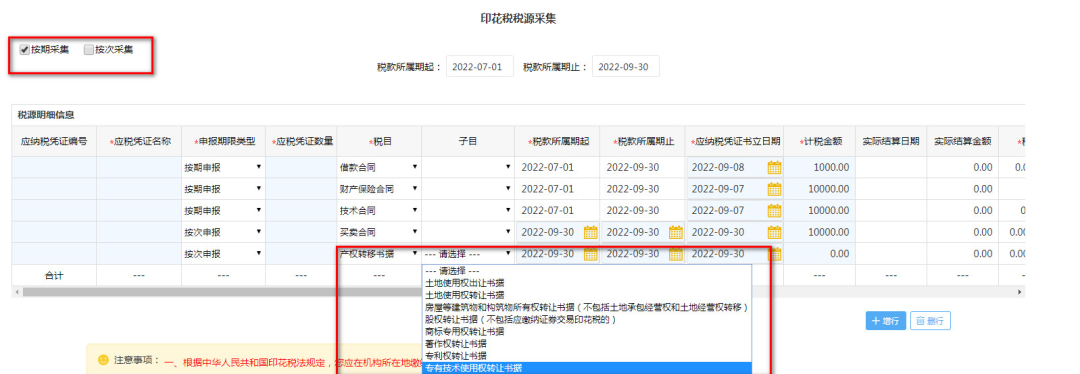Click the table scrollbar right arrow
This screenshot has width=1080, height=374.
point(1020,292)
